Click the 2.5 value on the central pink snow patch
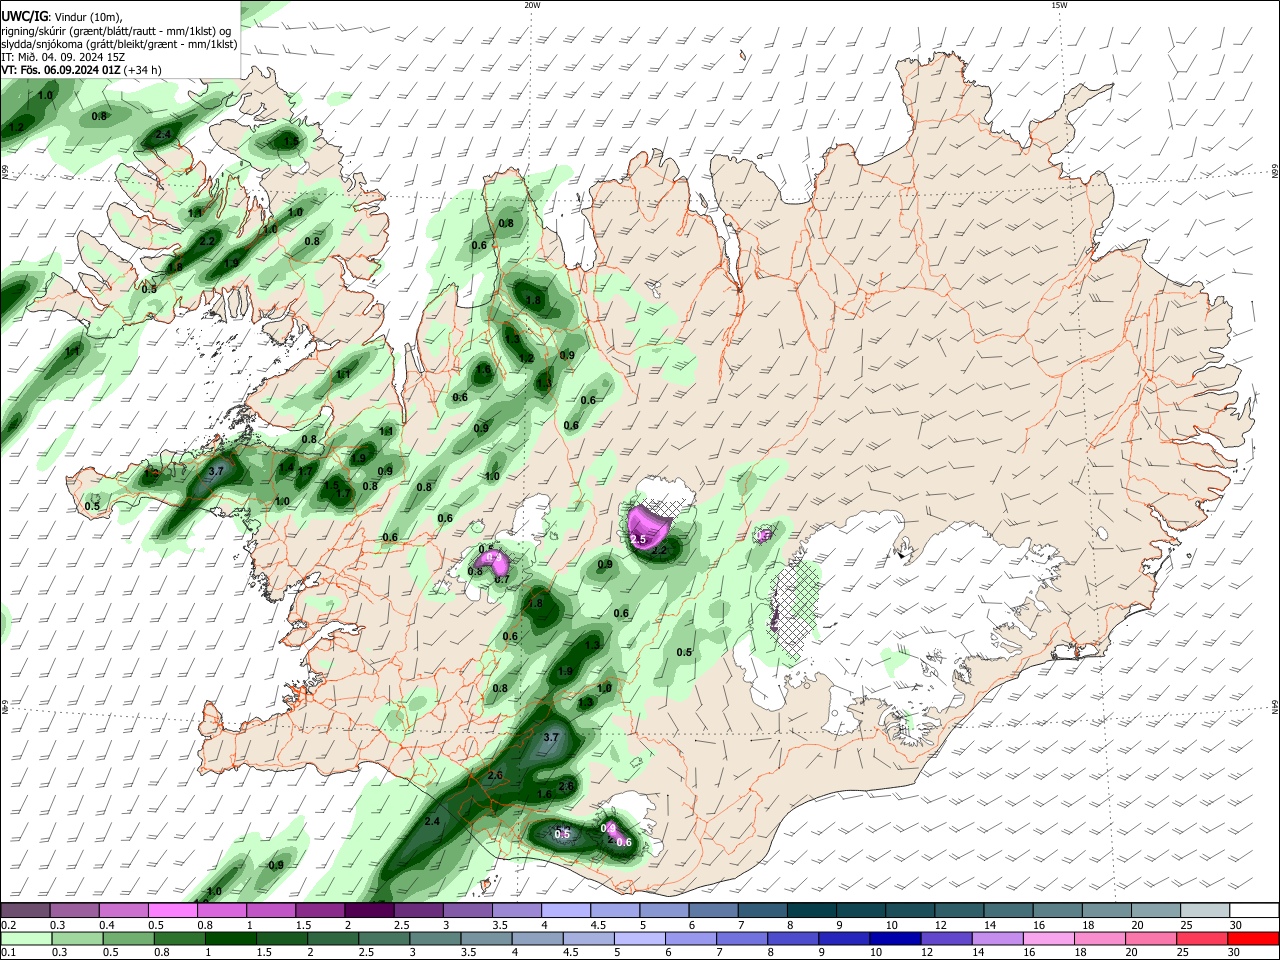Viewport: 1280px width, 960px height. pos(638,540)
